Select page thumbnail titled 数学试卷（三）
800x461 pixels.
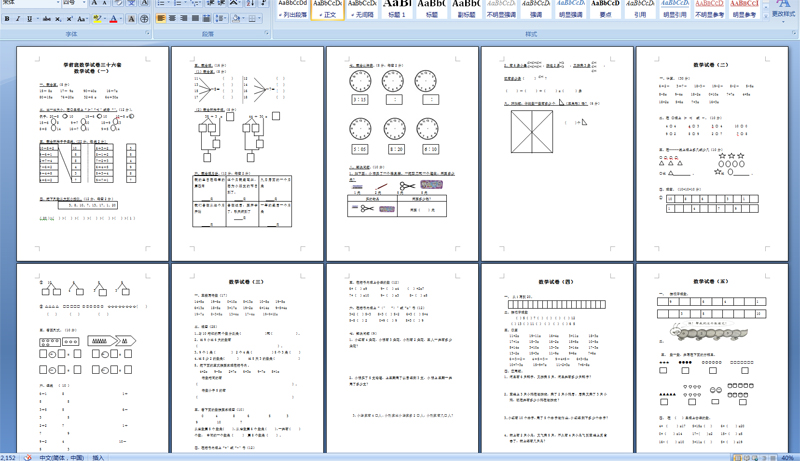click(x=247, y=358)
